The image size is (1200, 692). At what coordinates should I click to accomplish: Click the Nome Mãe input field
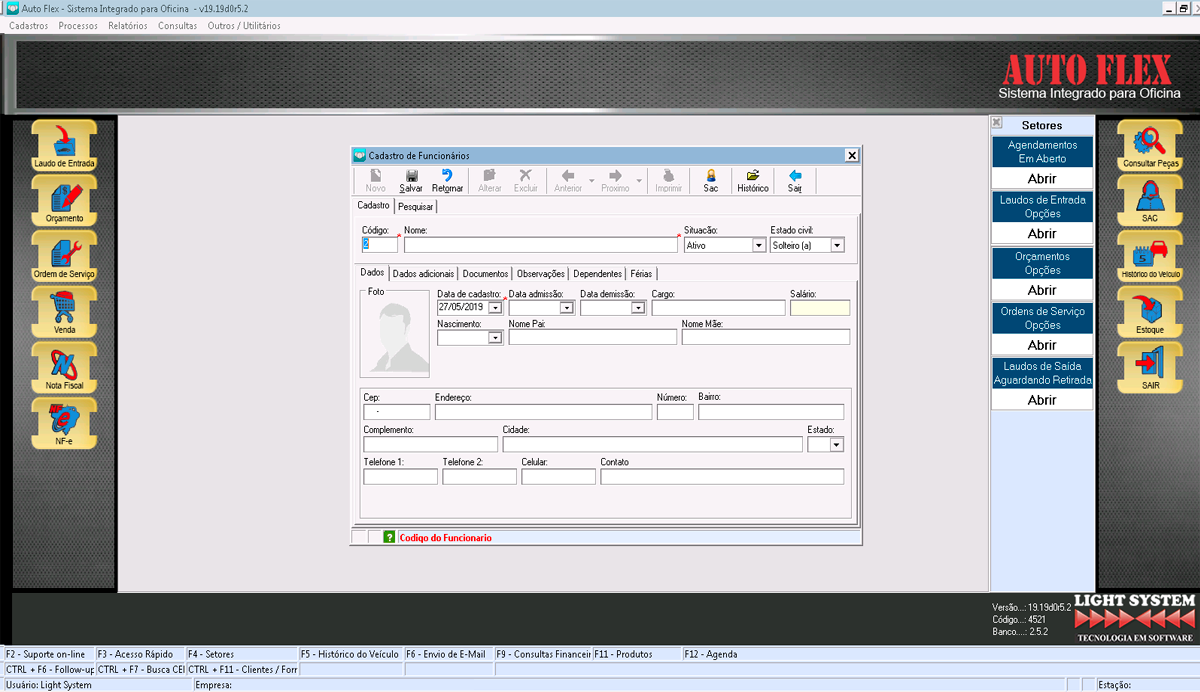tap(766, 338)
